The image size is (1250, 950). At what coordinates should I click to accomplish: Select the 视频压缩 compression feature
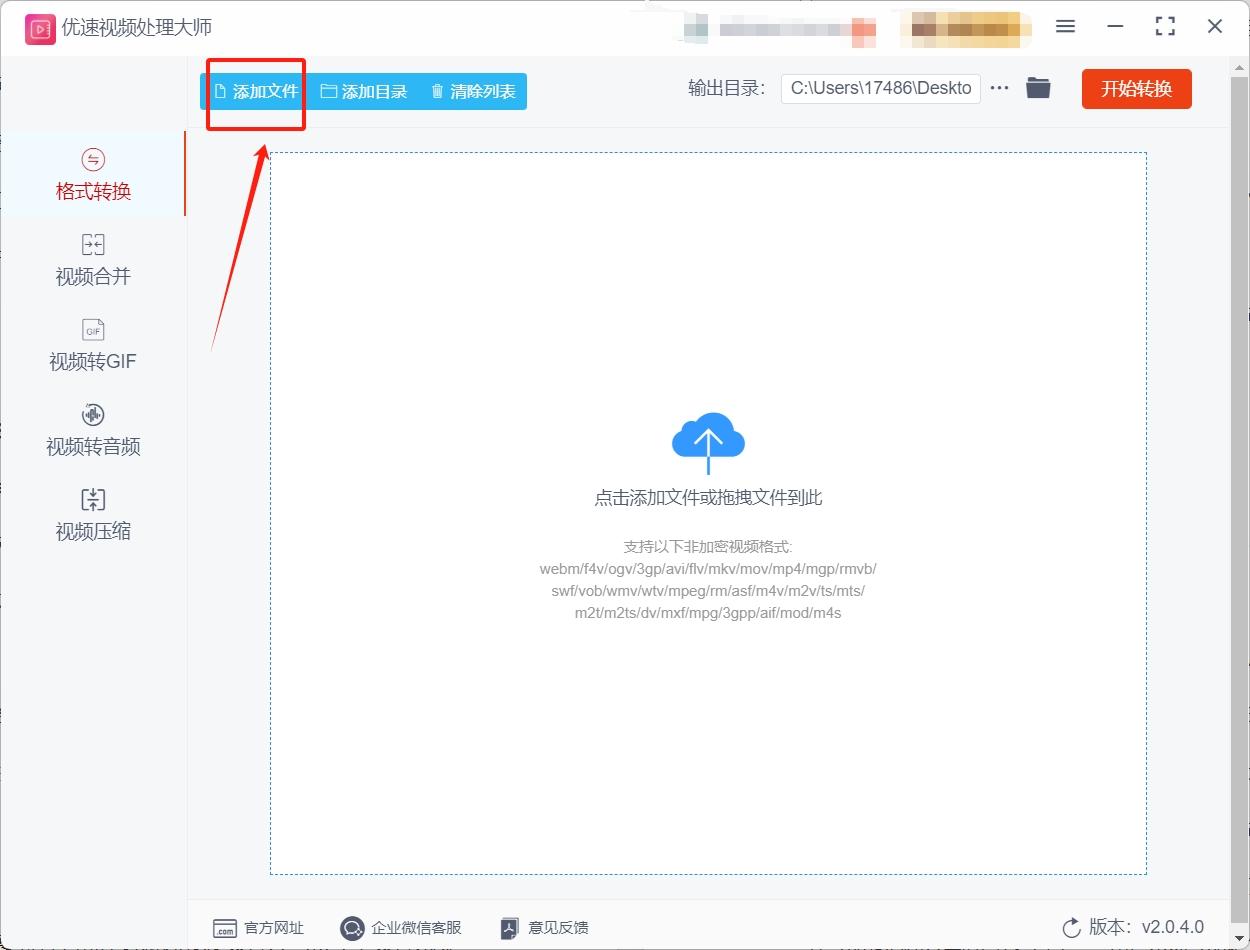92,515
